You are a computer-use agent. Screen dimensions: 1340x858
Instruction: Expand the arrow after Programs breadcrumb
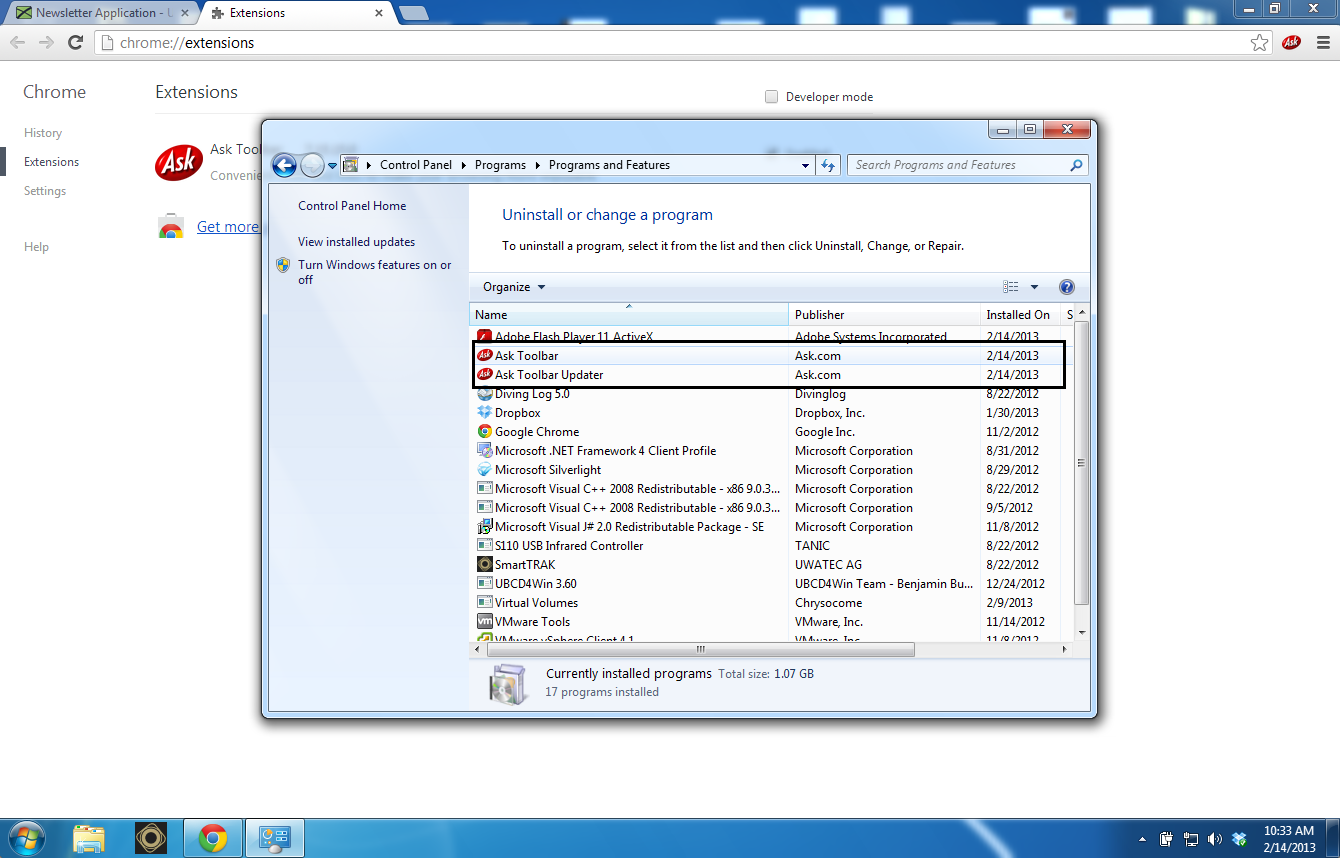coord(537,166)
